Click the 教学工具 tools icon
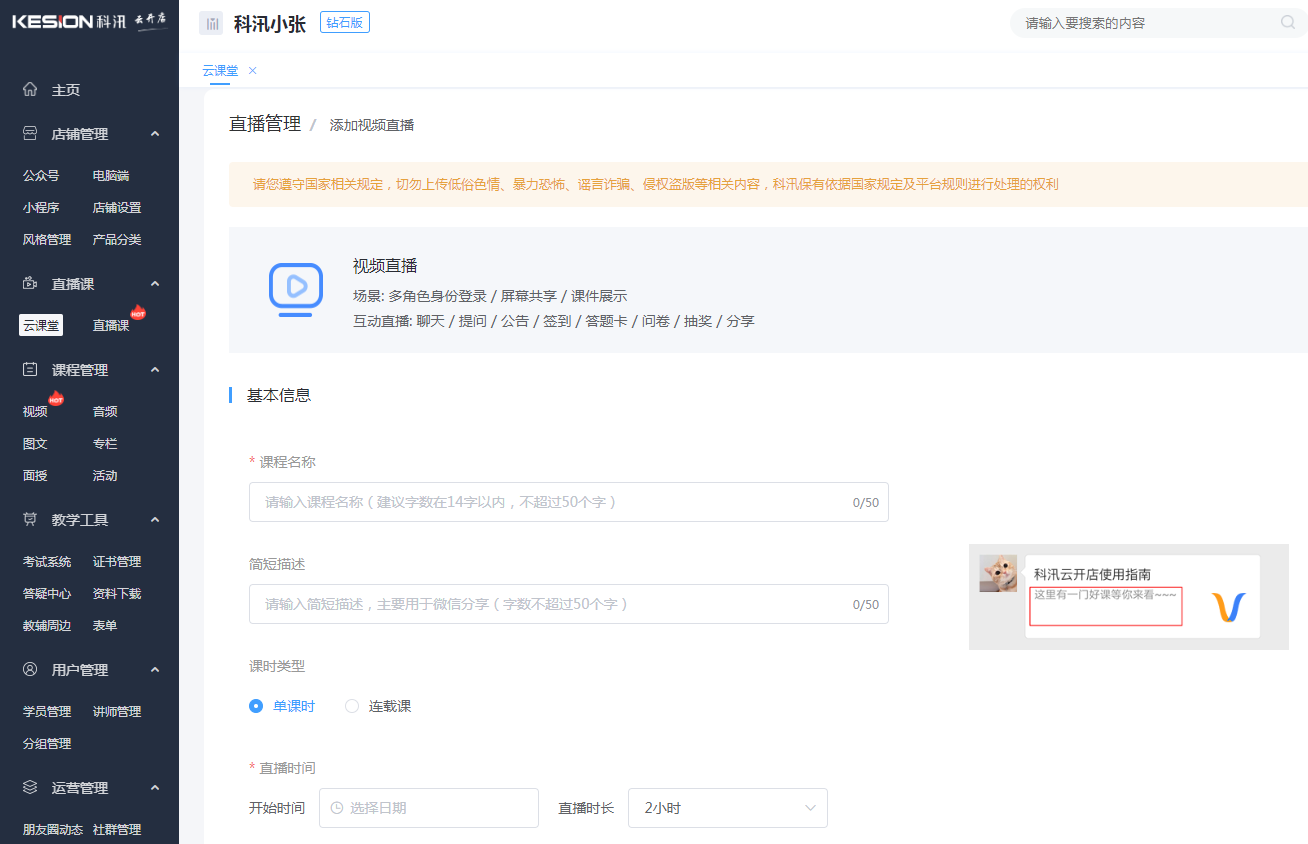Screen dimensions: 1308x844 click(29, 519)
